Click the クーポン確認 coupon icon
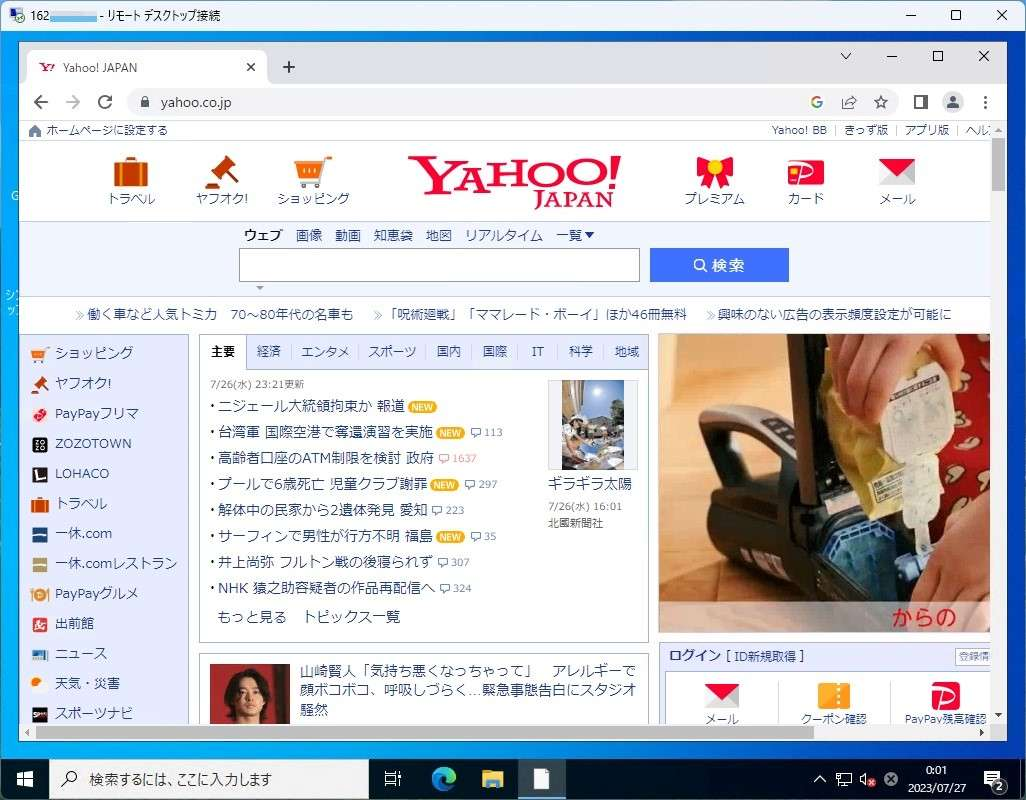The image size is (1026, 800). click(x=834, y=695)
